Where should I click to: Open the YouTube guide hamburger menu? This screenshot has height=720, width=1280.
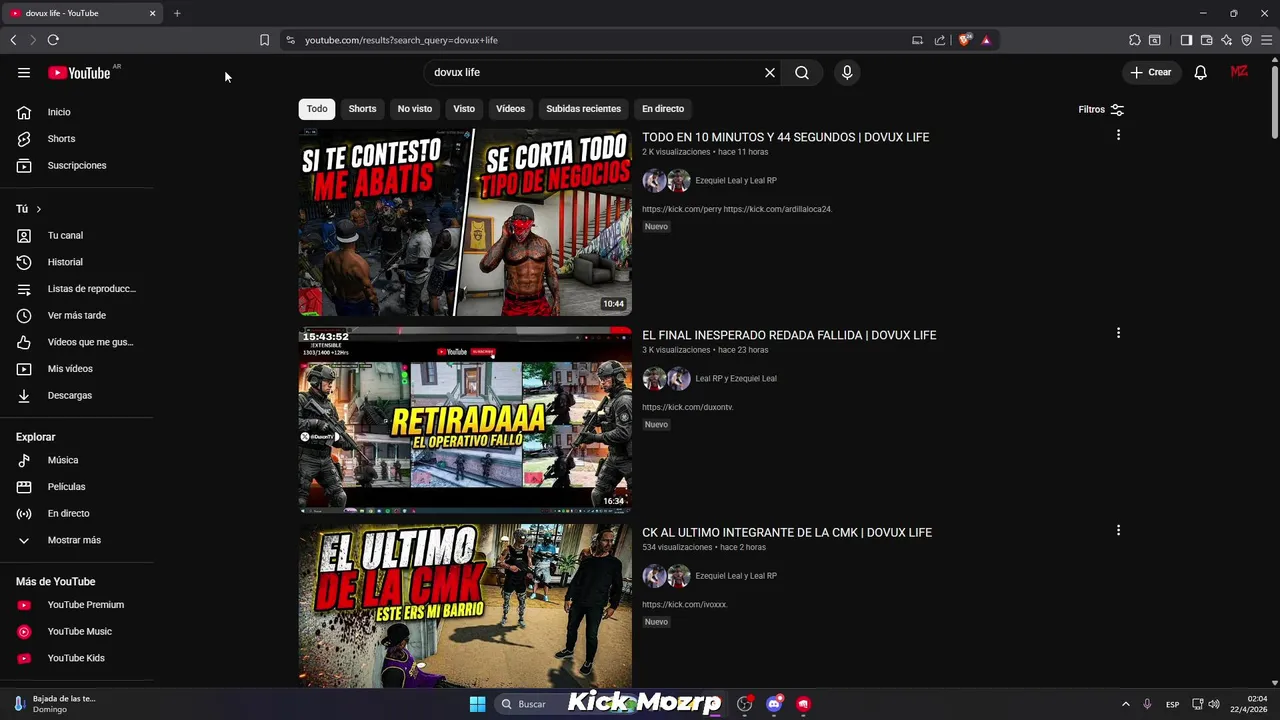click(x=24, y=73)
